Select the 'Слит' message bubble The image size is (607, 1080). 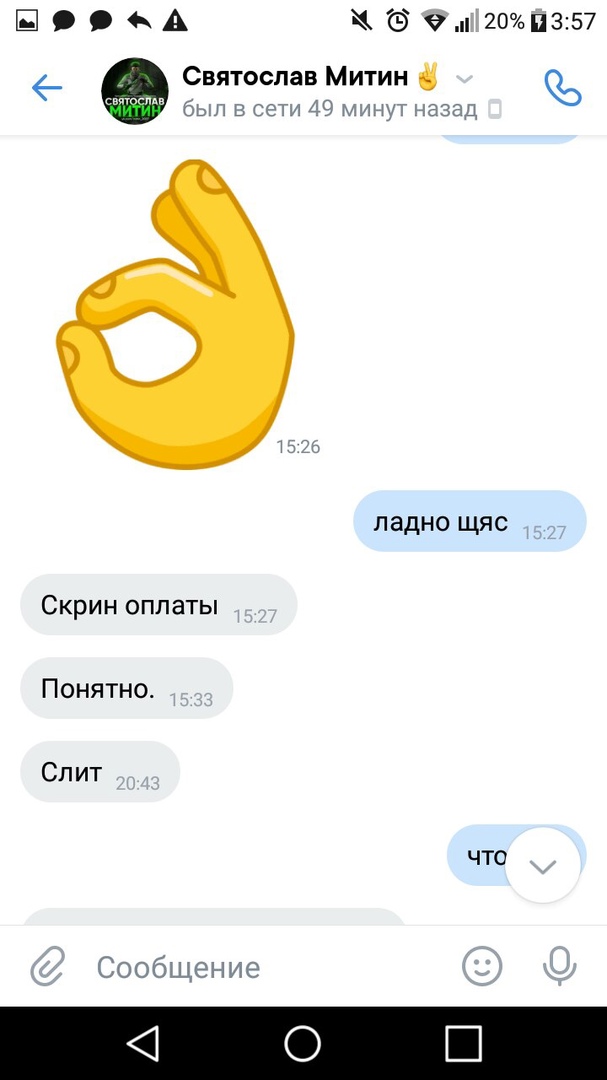click(x=100, y=771)
